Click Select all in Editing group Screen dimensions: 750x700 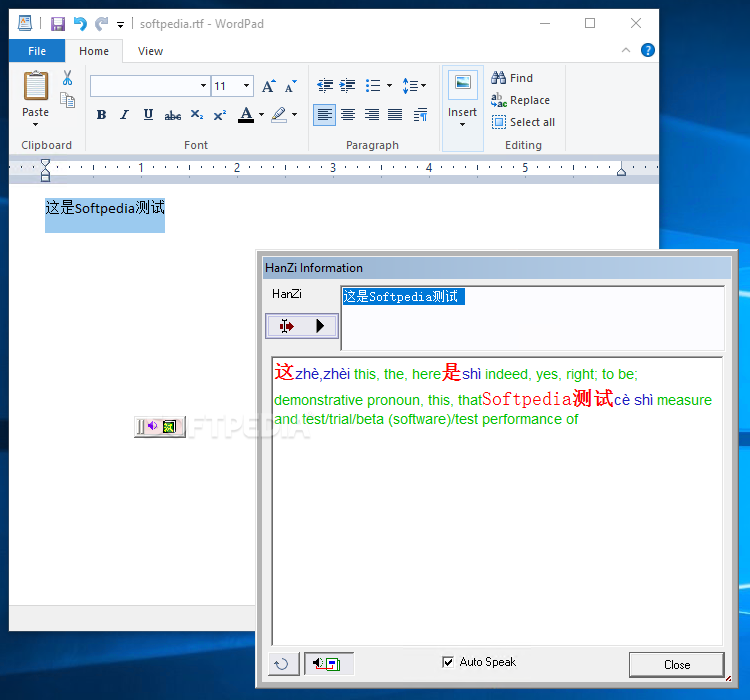click(x=523, y=122)
